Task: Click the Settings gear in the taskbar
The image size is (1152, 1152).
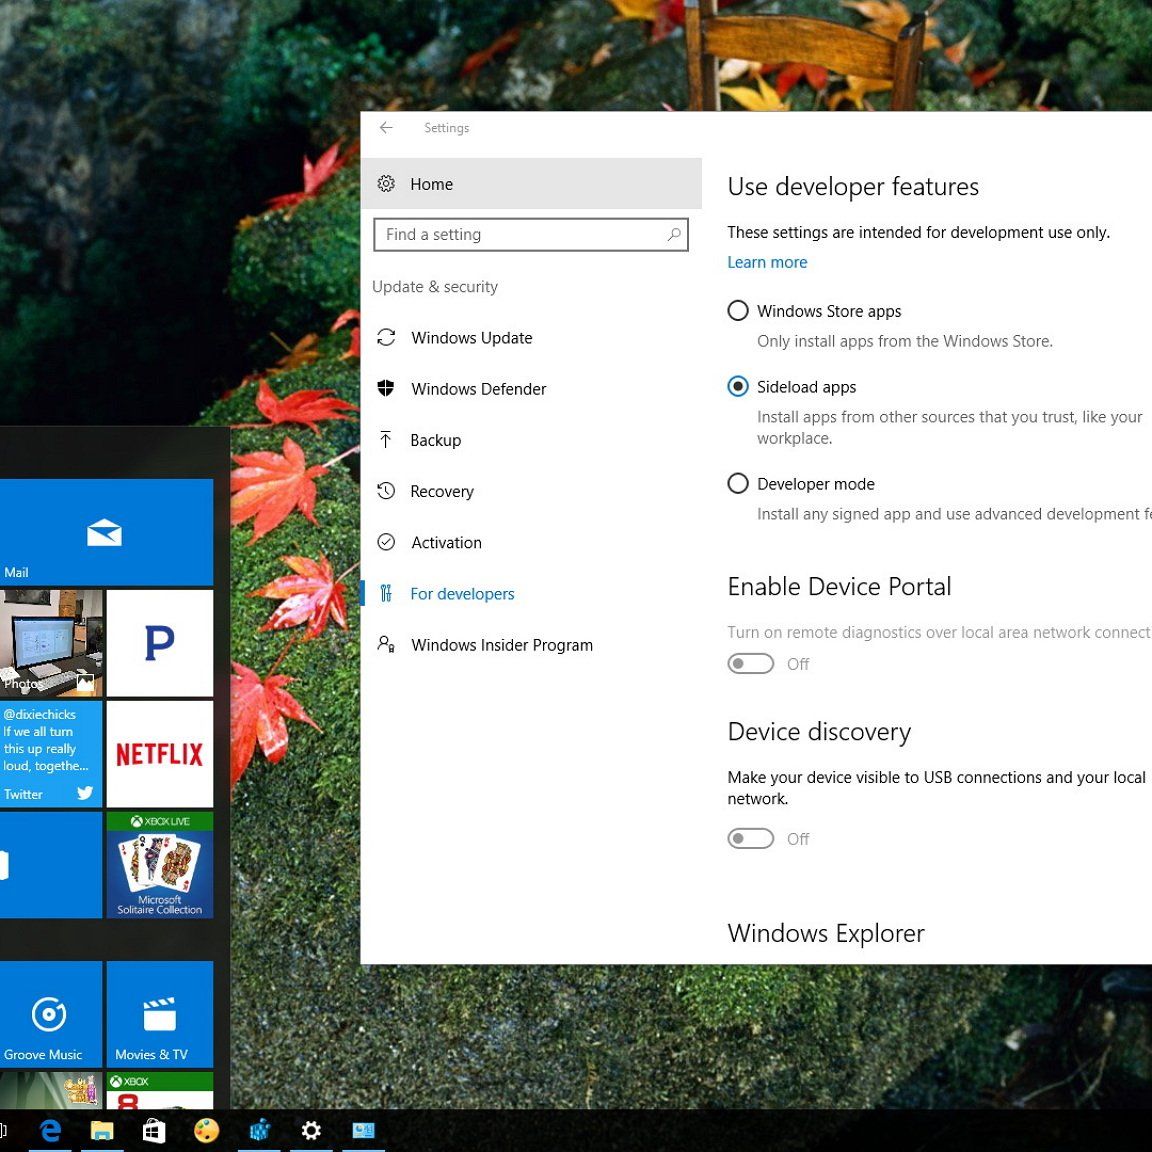Action: 311,1130
